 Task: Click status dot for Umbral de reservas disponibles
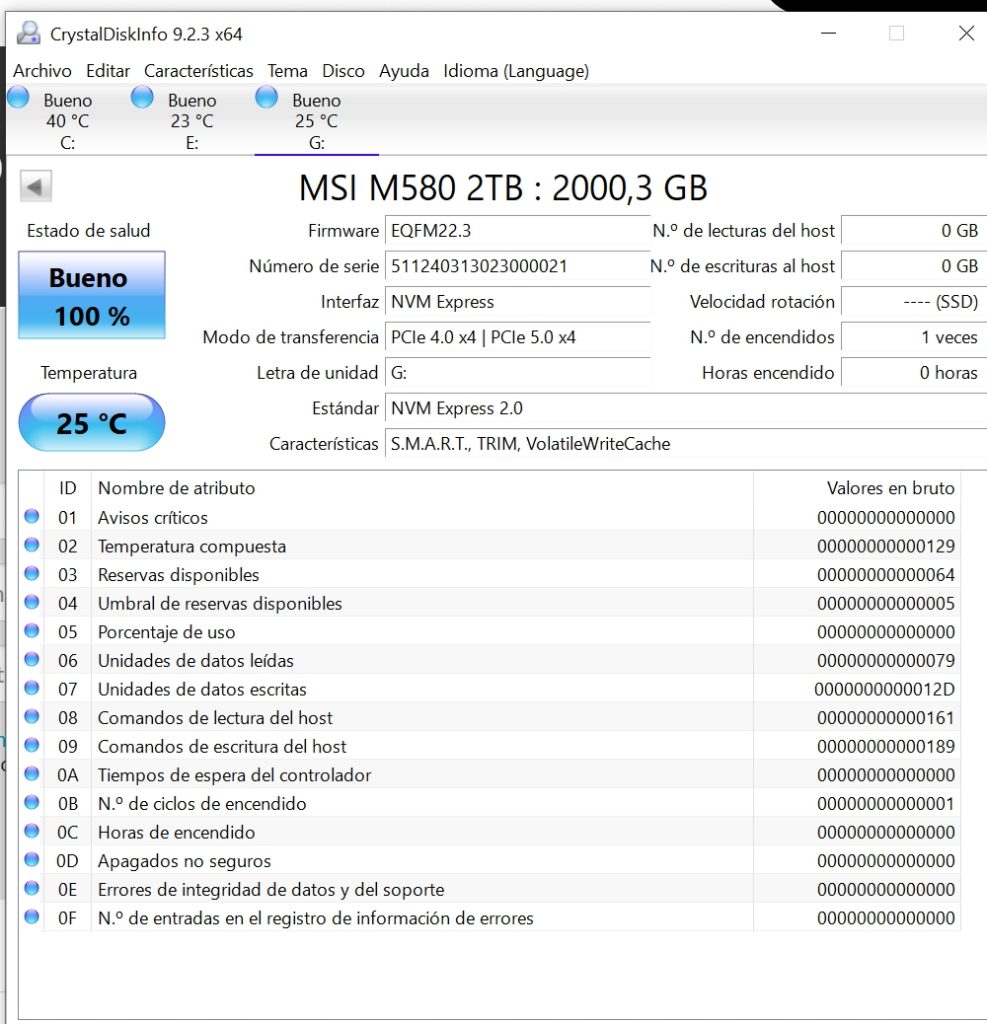pyautogui.click(x=31, y=602)
